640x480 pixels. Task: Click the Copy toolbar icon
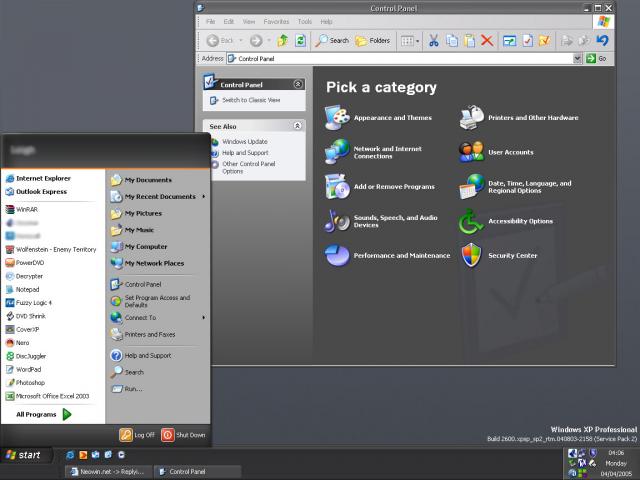tap(452, 40)
